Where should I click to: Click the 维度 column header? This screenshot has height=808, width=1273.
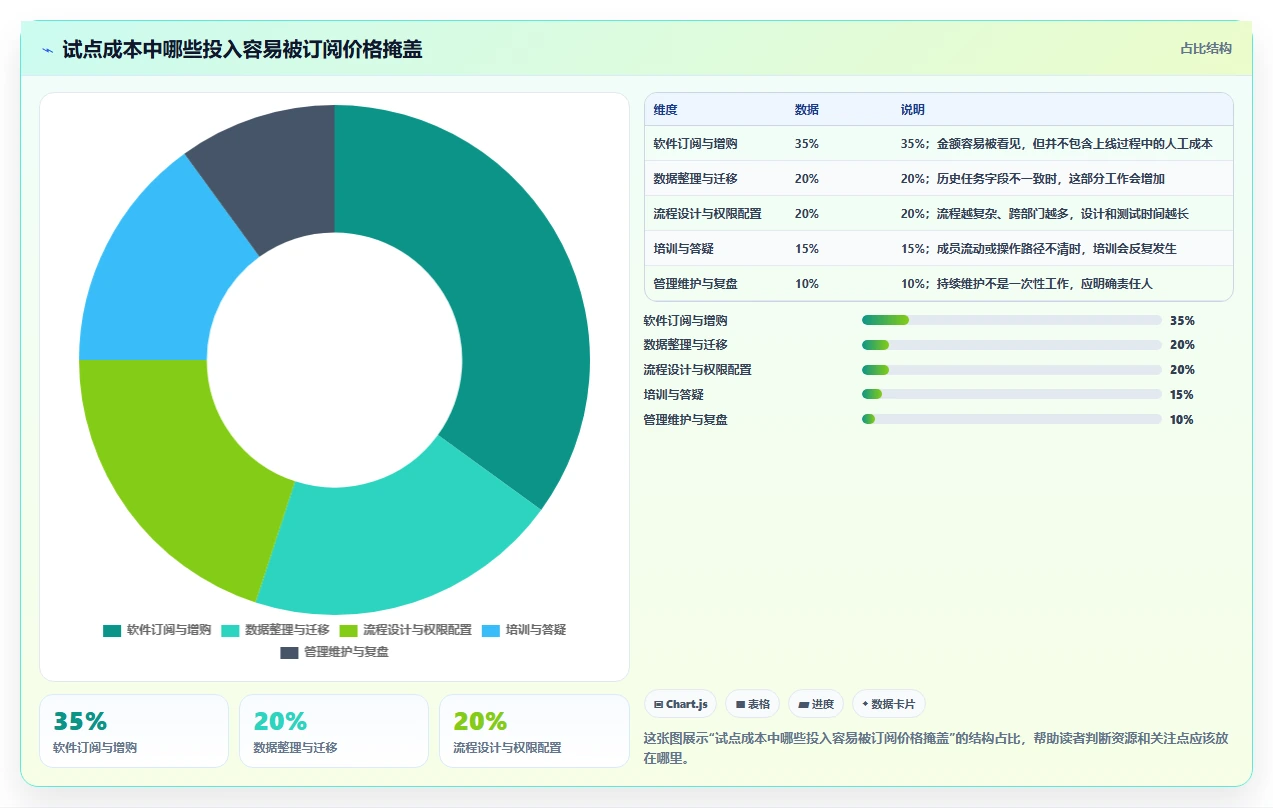(x=665, y=110)
